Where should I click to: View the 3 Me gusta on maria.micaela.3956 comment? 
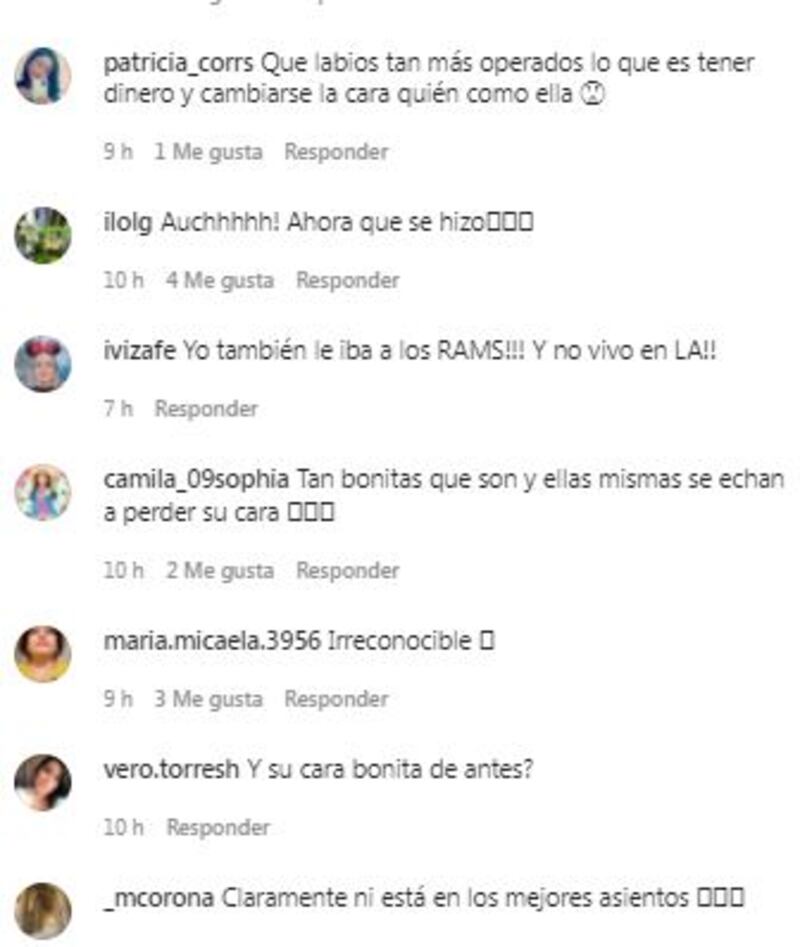208,699
